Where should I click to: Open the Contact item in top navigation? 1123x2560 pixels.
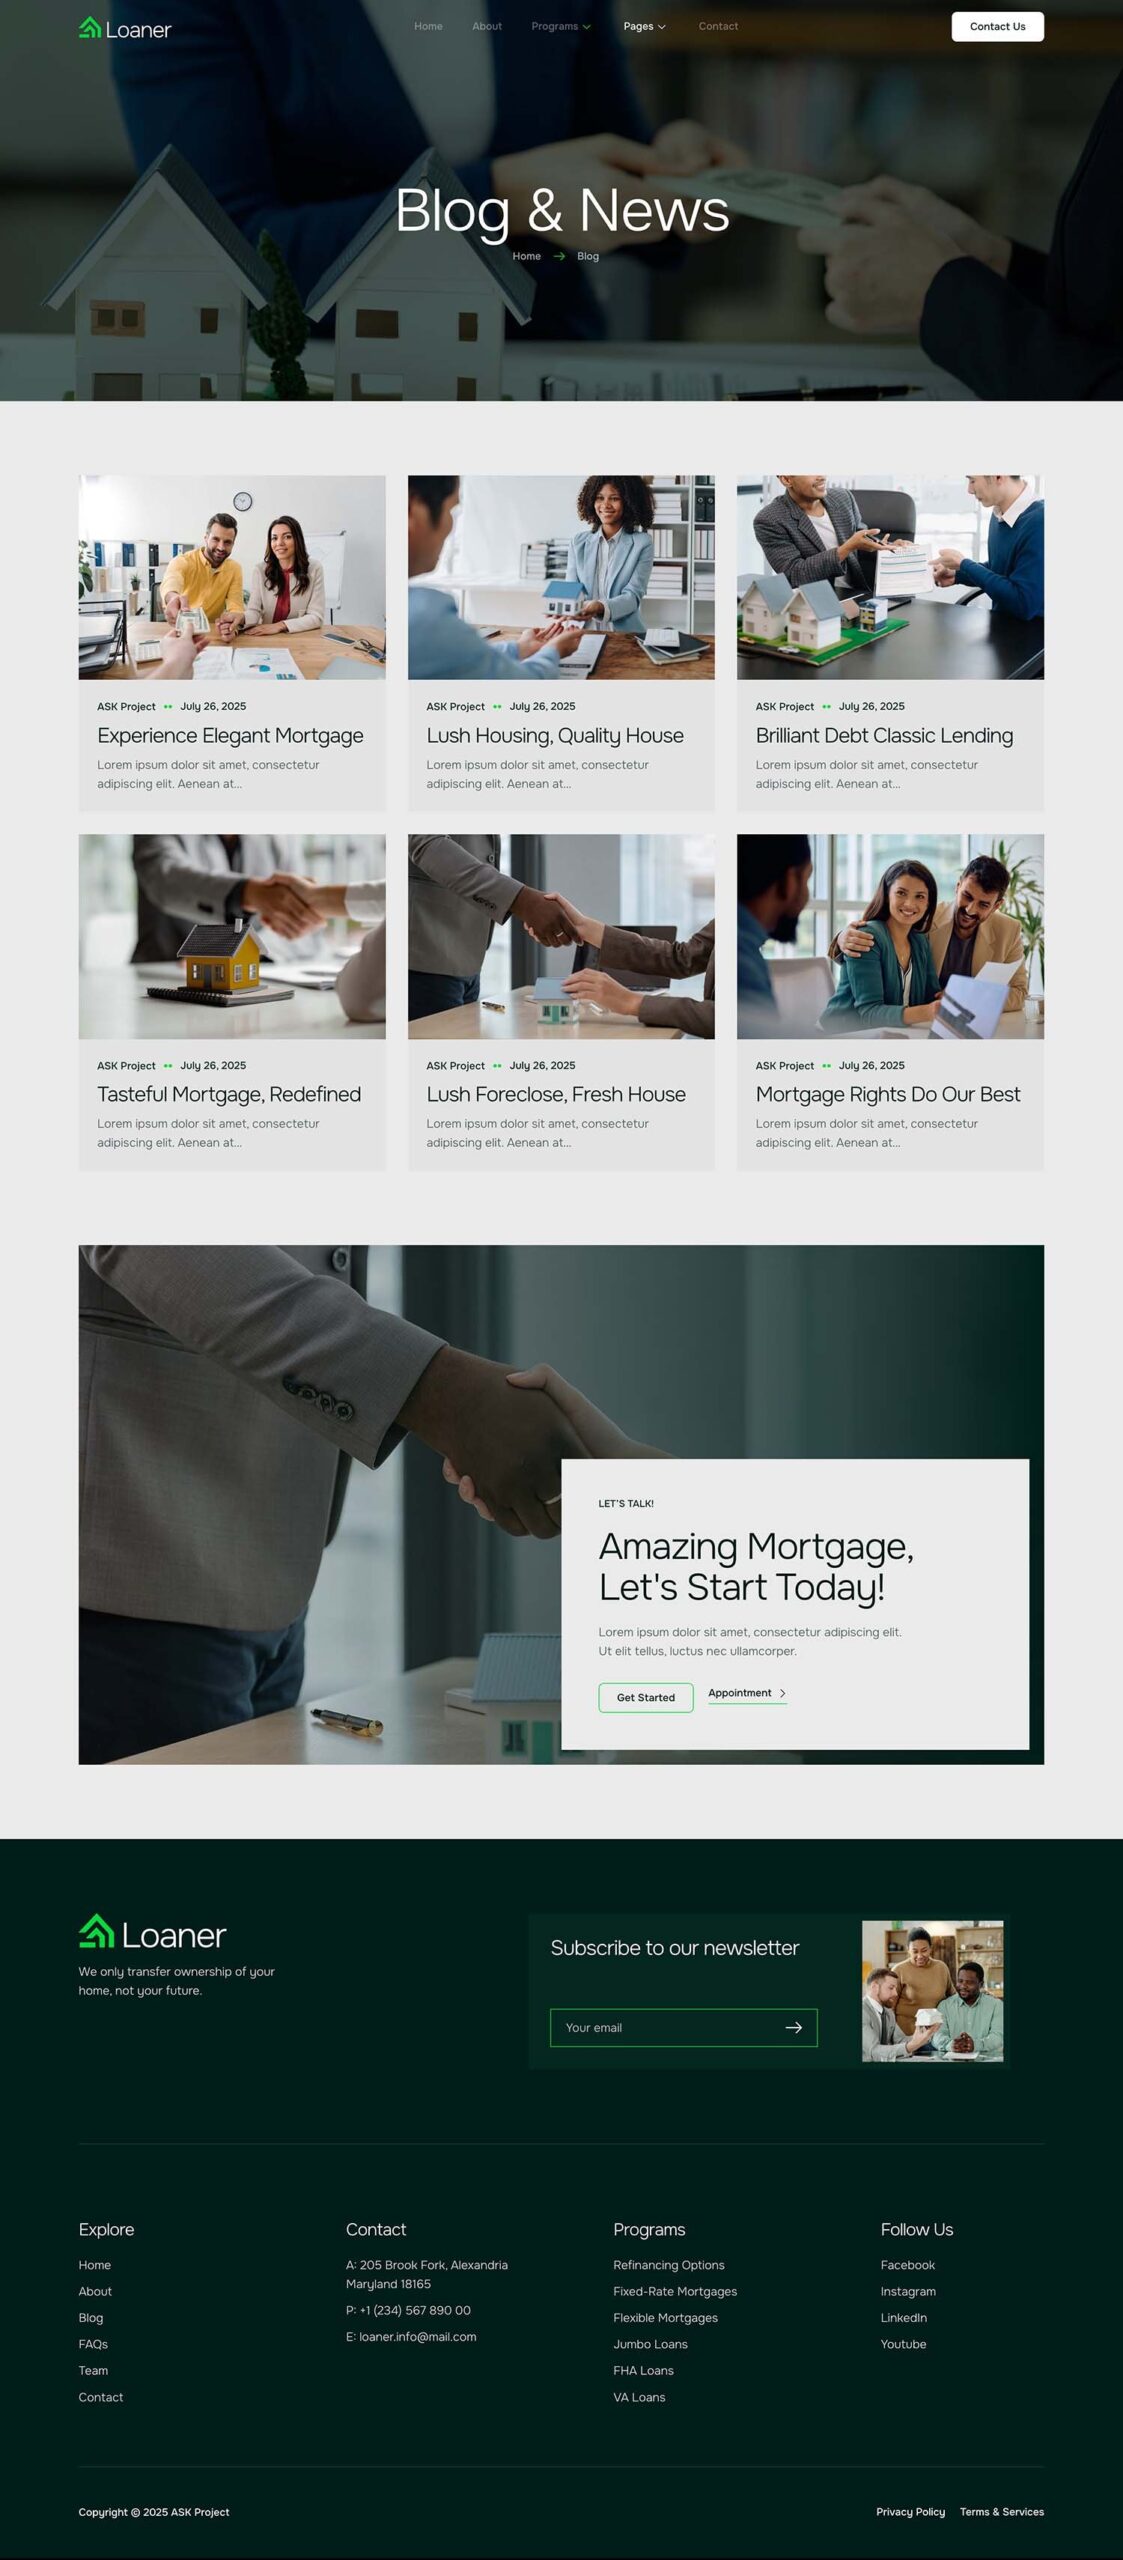[x=718, y=27]
